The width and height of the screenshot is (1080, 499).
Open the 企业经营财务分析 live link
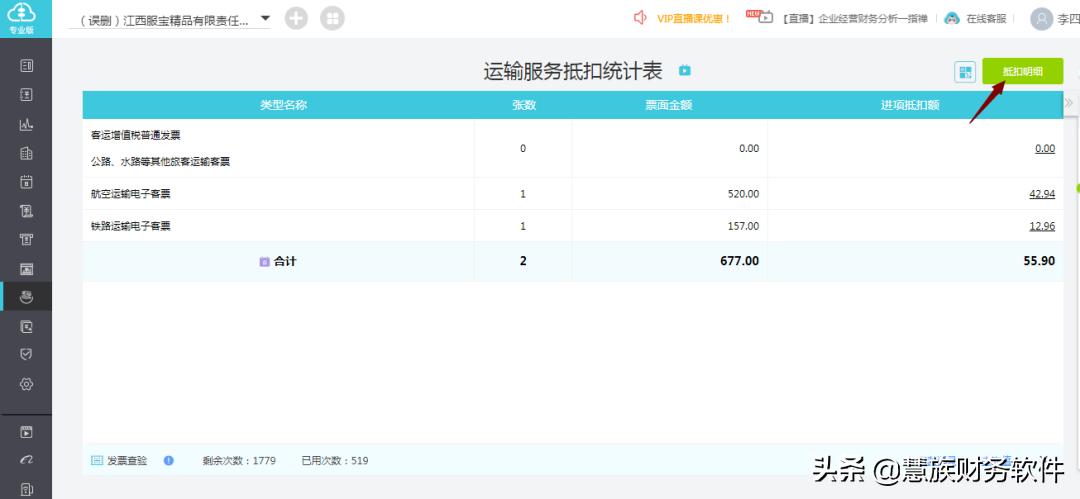click(855, 19)
